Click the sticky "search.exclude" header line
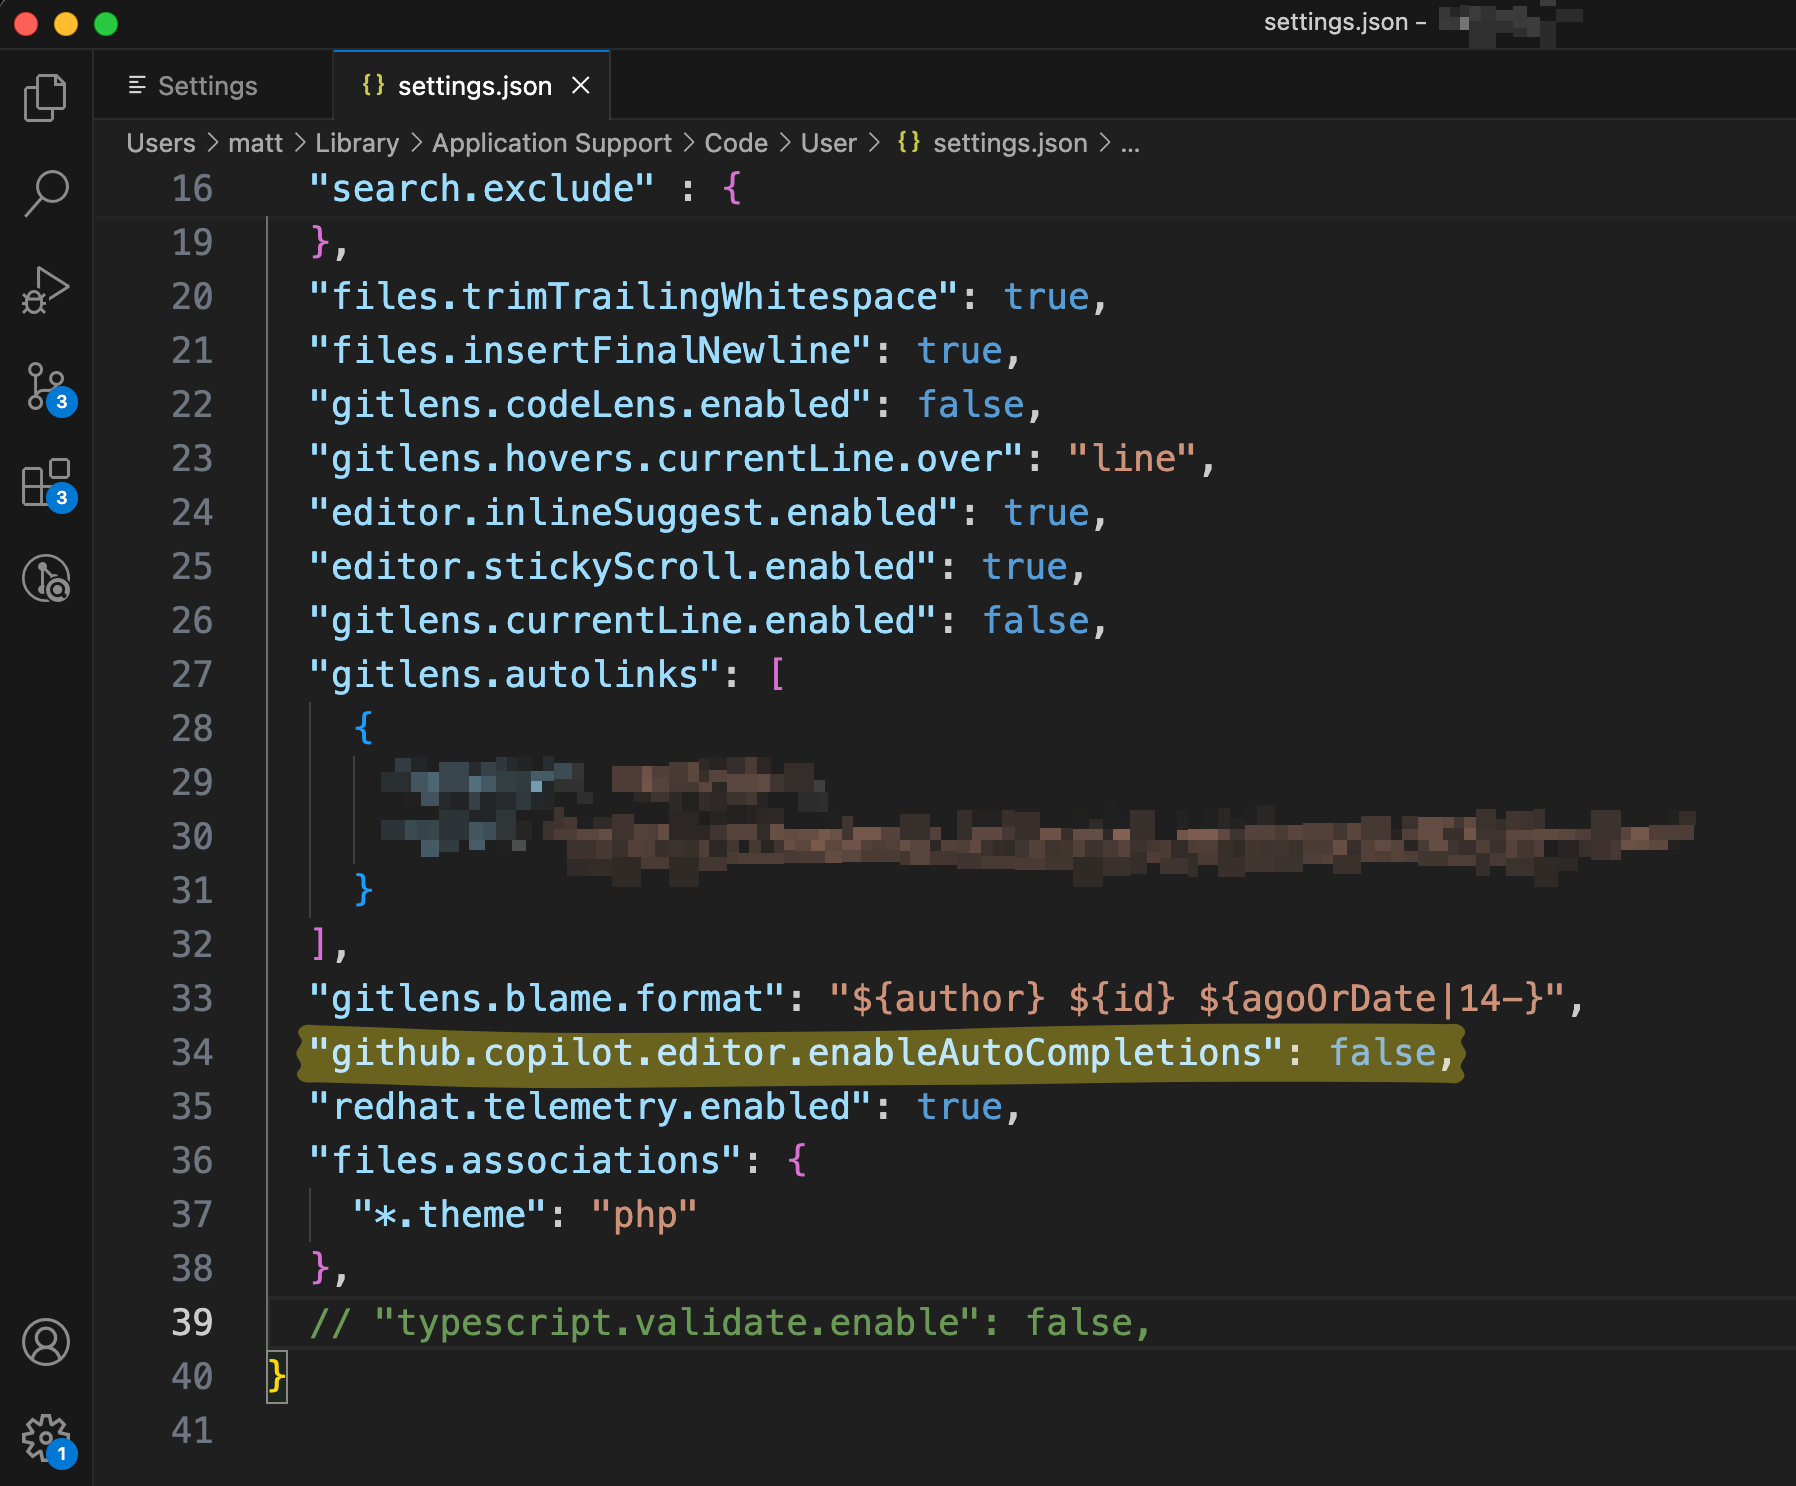 pyautogui.click(x=945, y=189)
